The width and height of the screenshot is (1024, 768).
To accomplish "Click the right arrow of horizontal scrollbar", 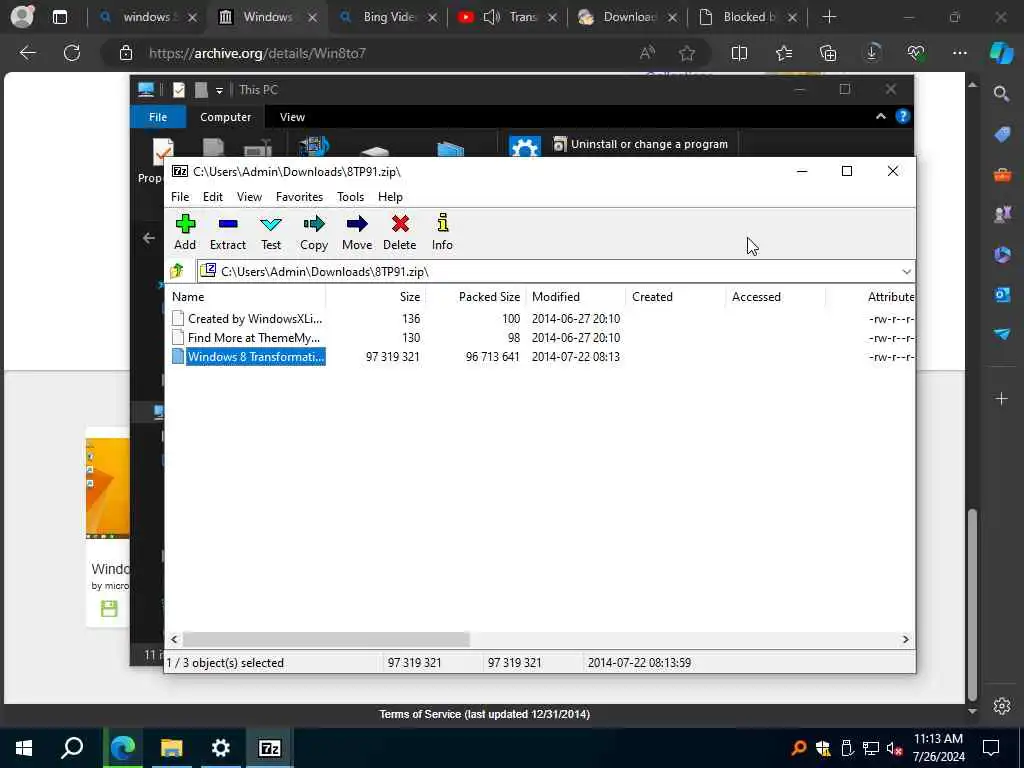I will (905, 639).
